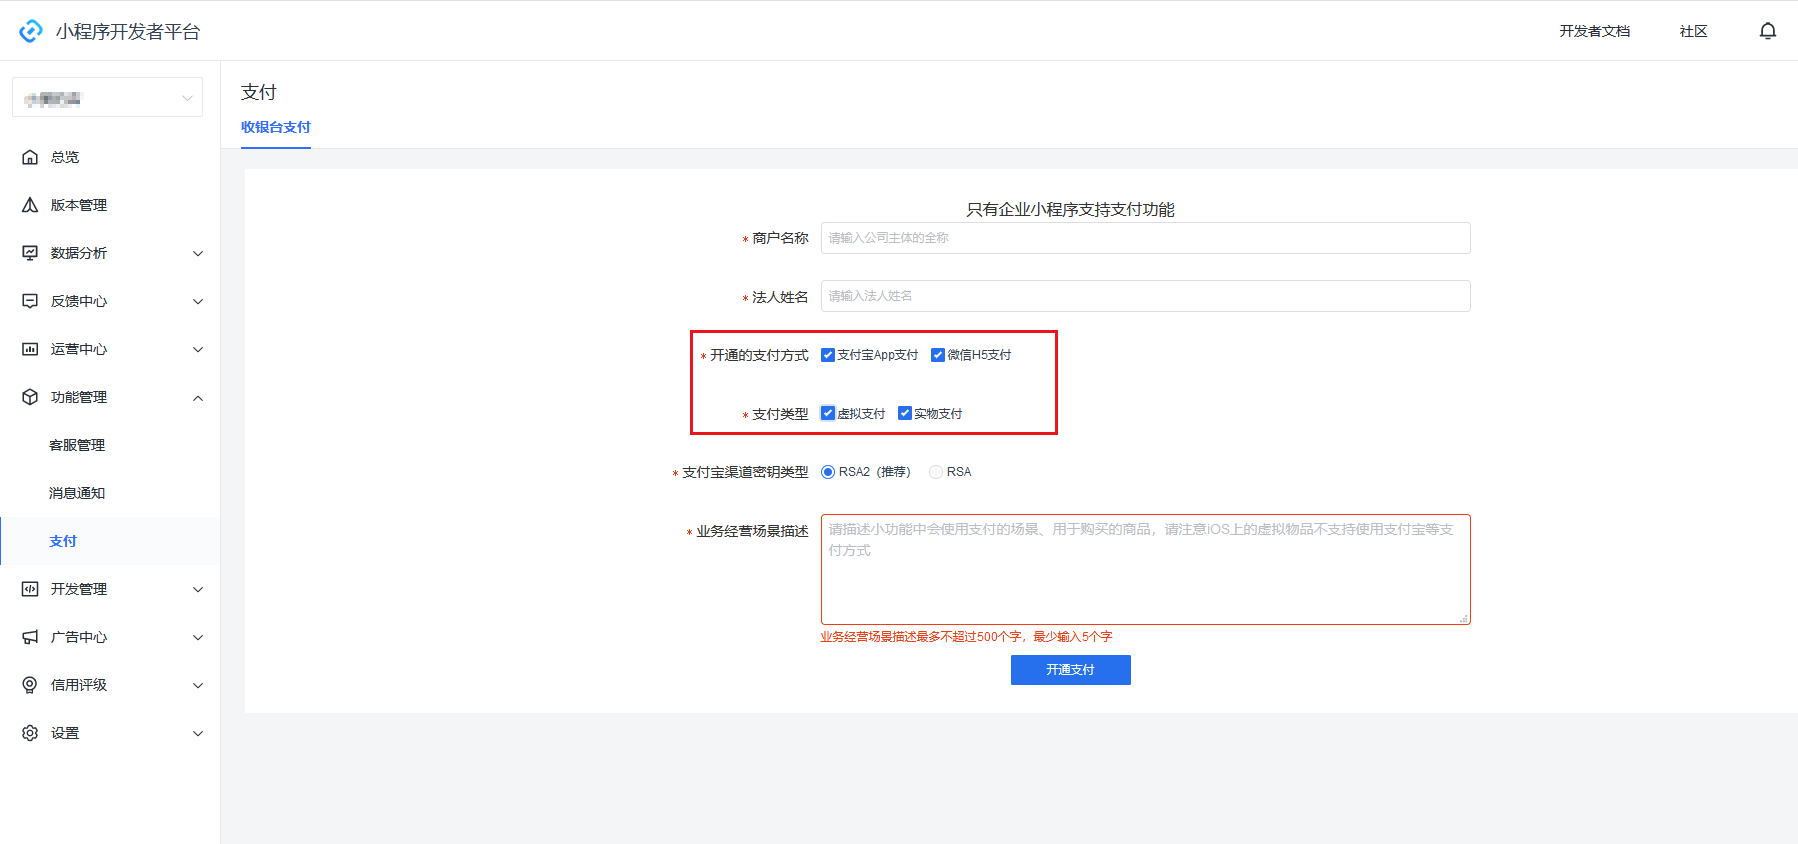The height and width of the screenshot is (844, 1798).
Task: Click the 数据分析 chart icon
Action: [30, 253]
